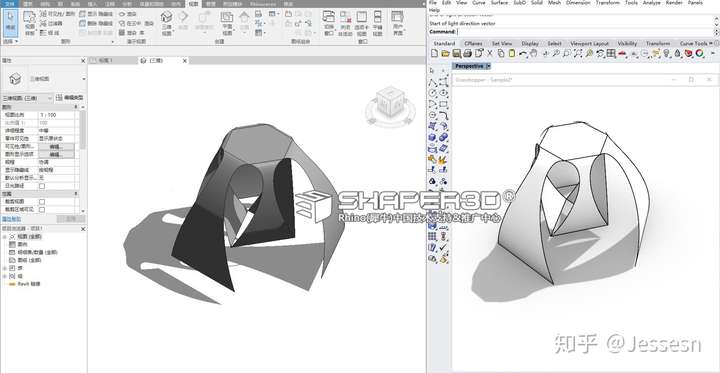This screenshot has width=720, height=373.
Task: Toggle the Crop Region Visible checkbox
Action: (x=42, y=209)
